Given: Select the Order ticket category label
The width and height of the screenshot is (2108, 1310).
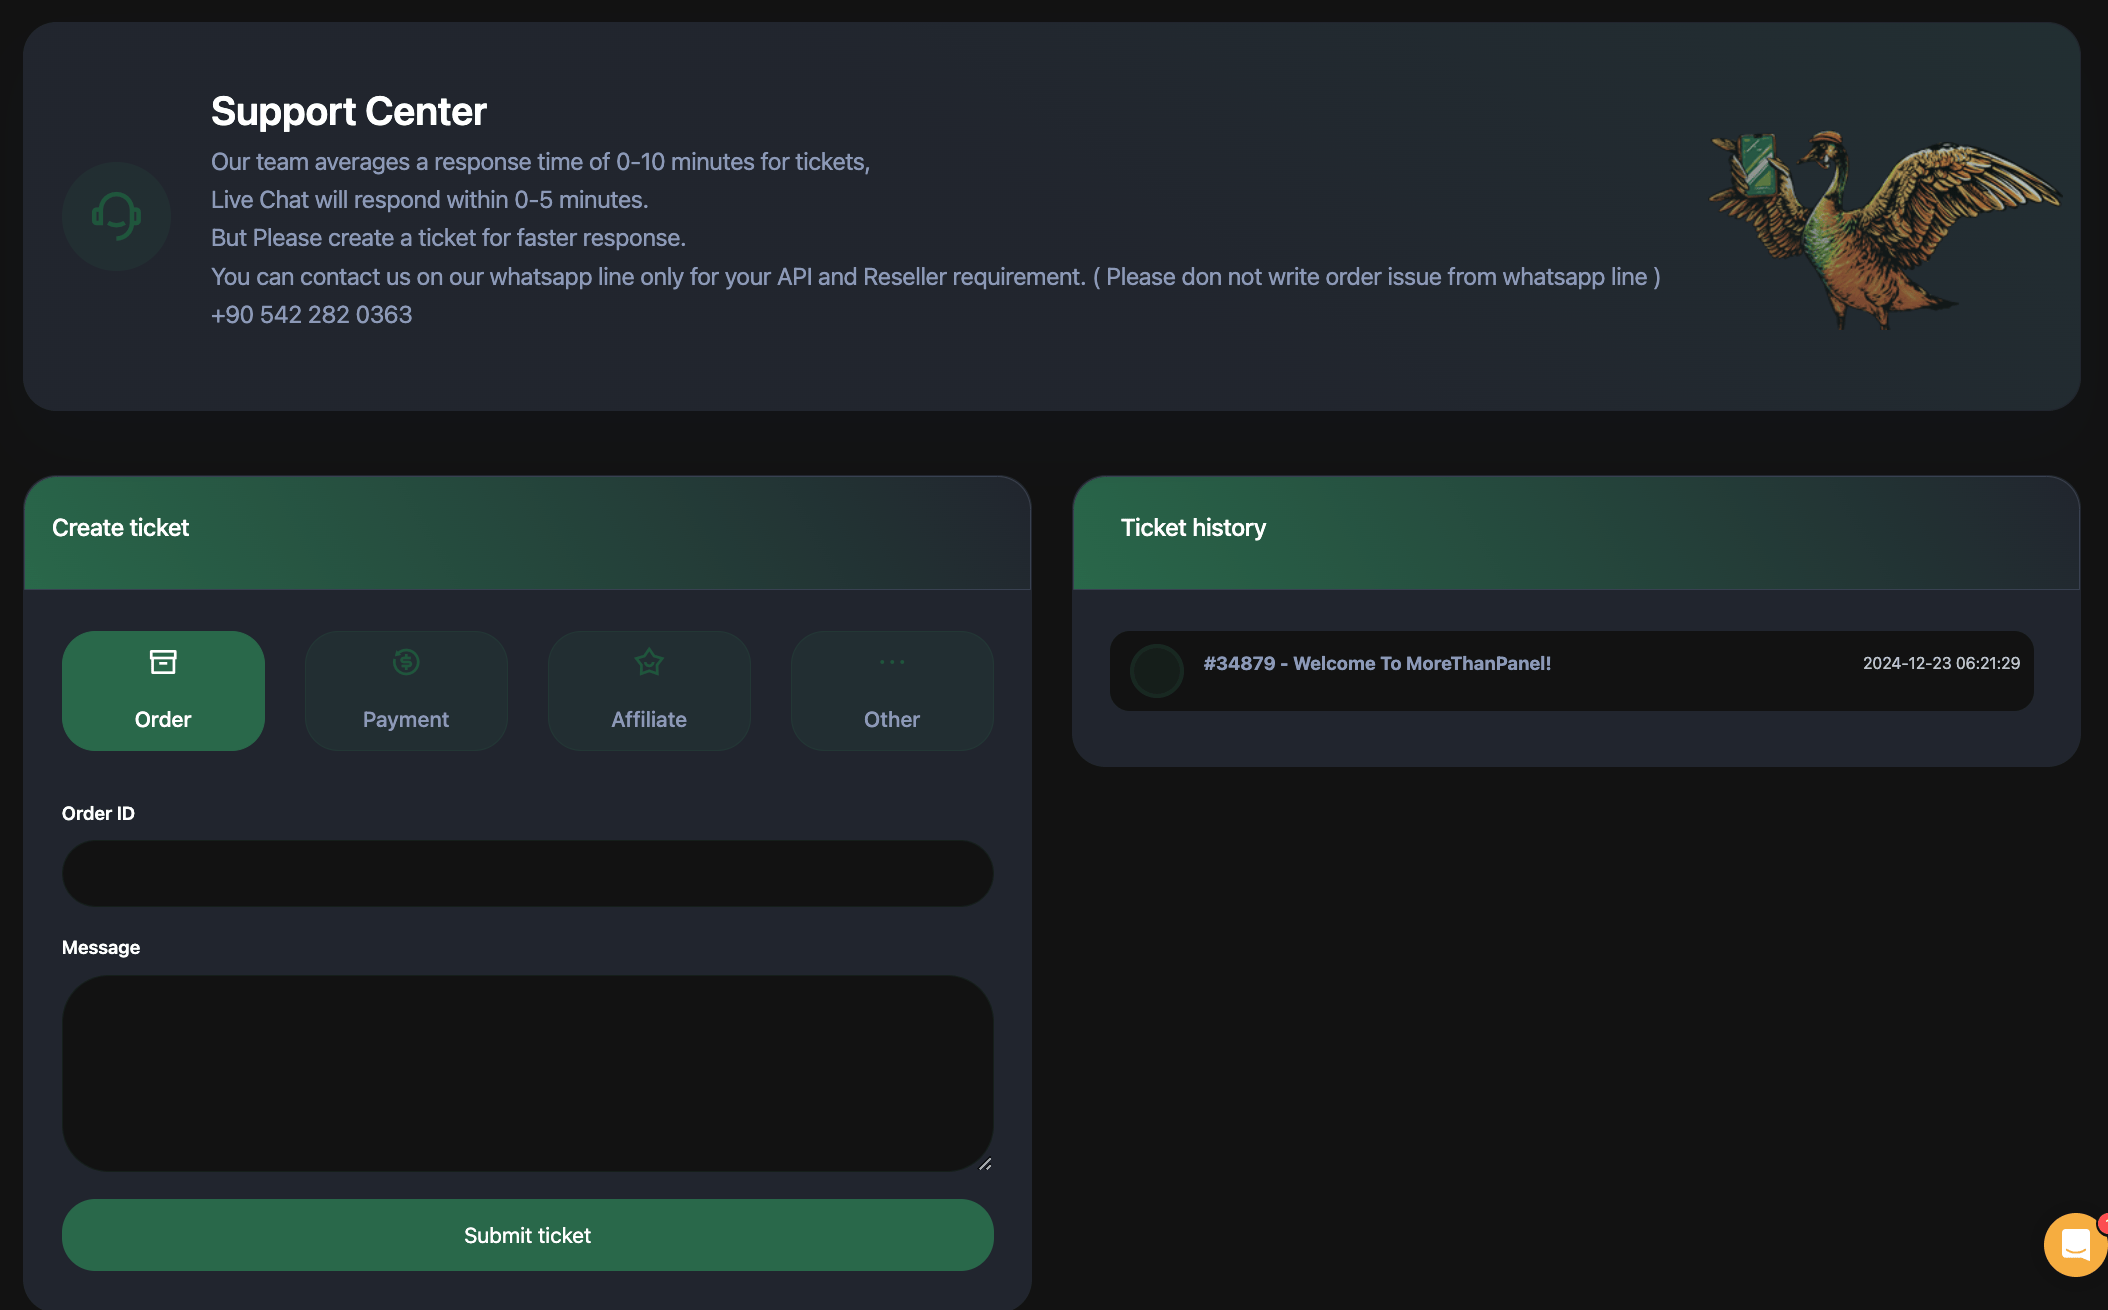Looking at the screenshot, I should pos(163,719).
